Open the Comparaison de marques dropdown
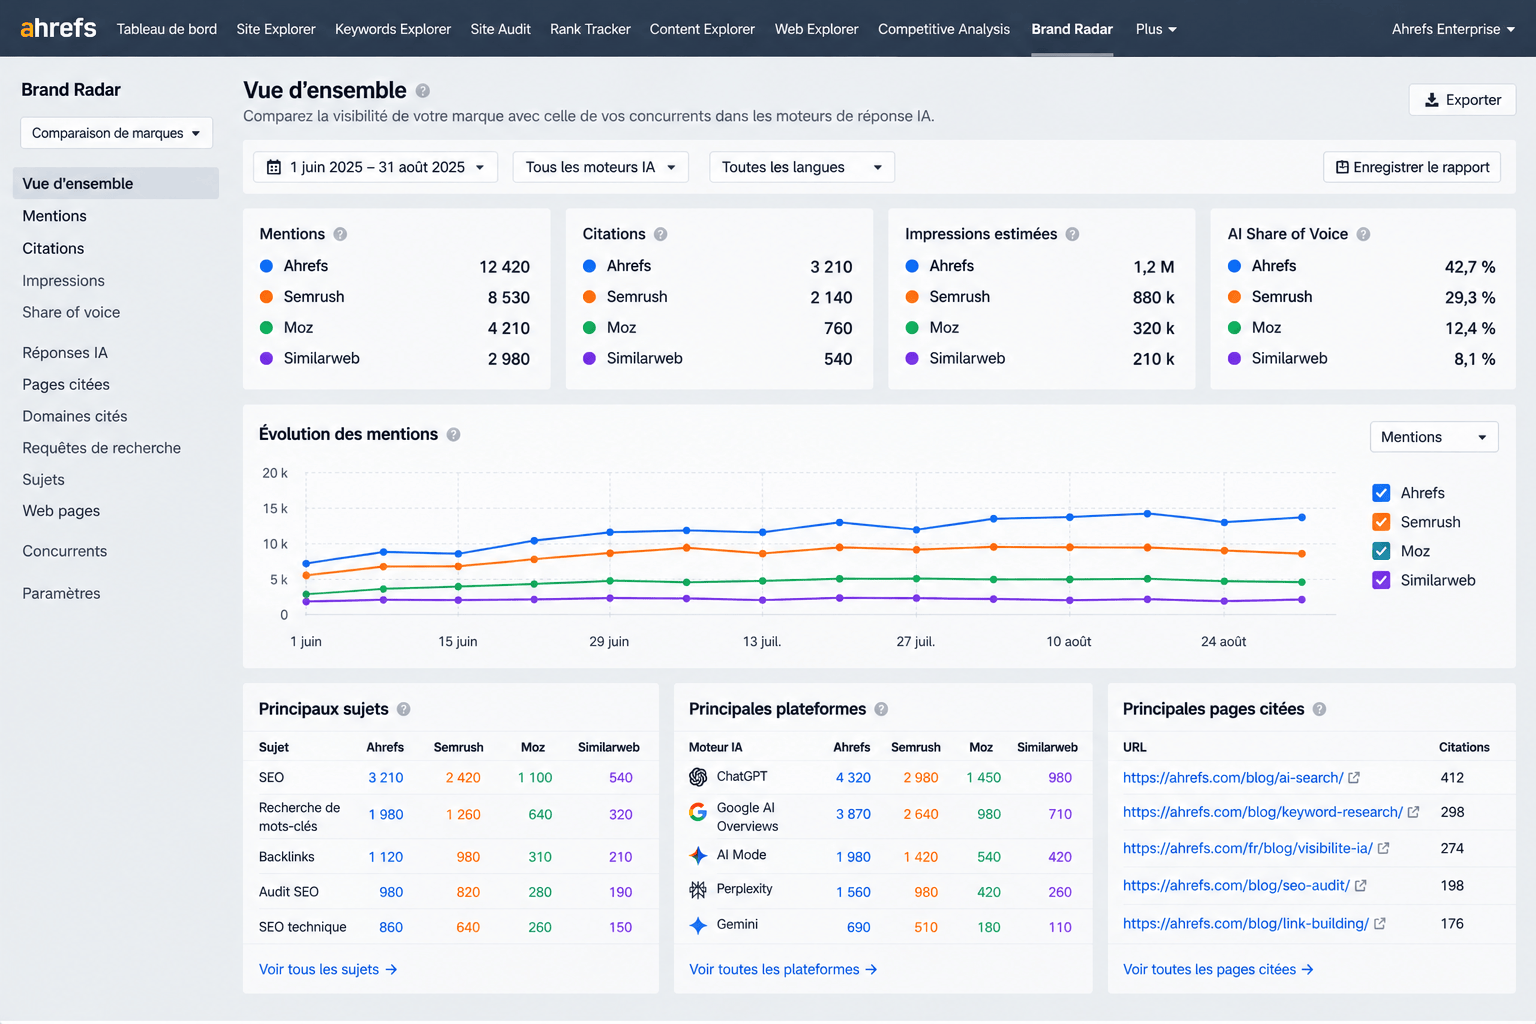The image size is (1536, 1024). [x=116, y=133]
